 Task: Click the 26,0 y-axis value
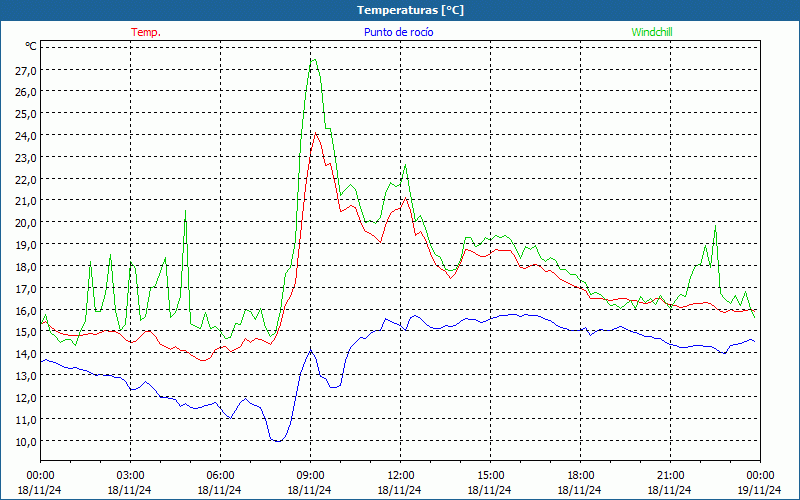click(x=26, y=92)
